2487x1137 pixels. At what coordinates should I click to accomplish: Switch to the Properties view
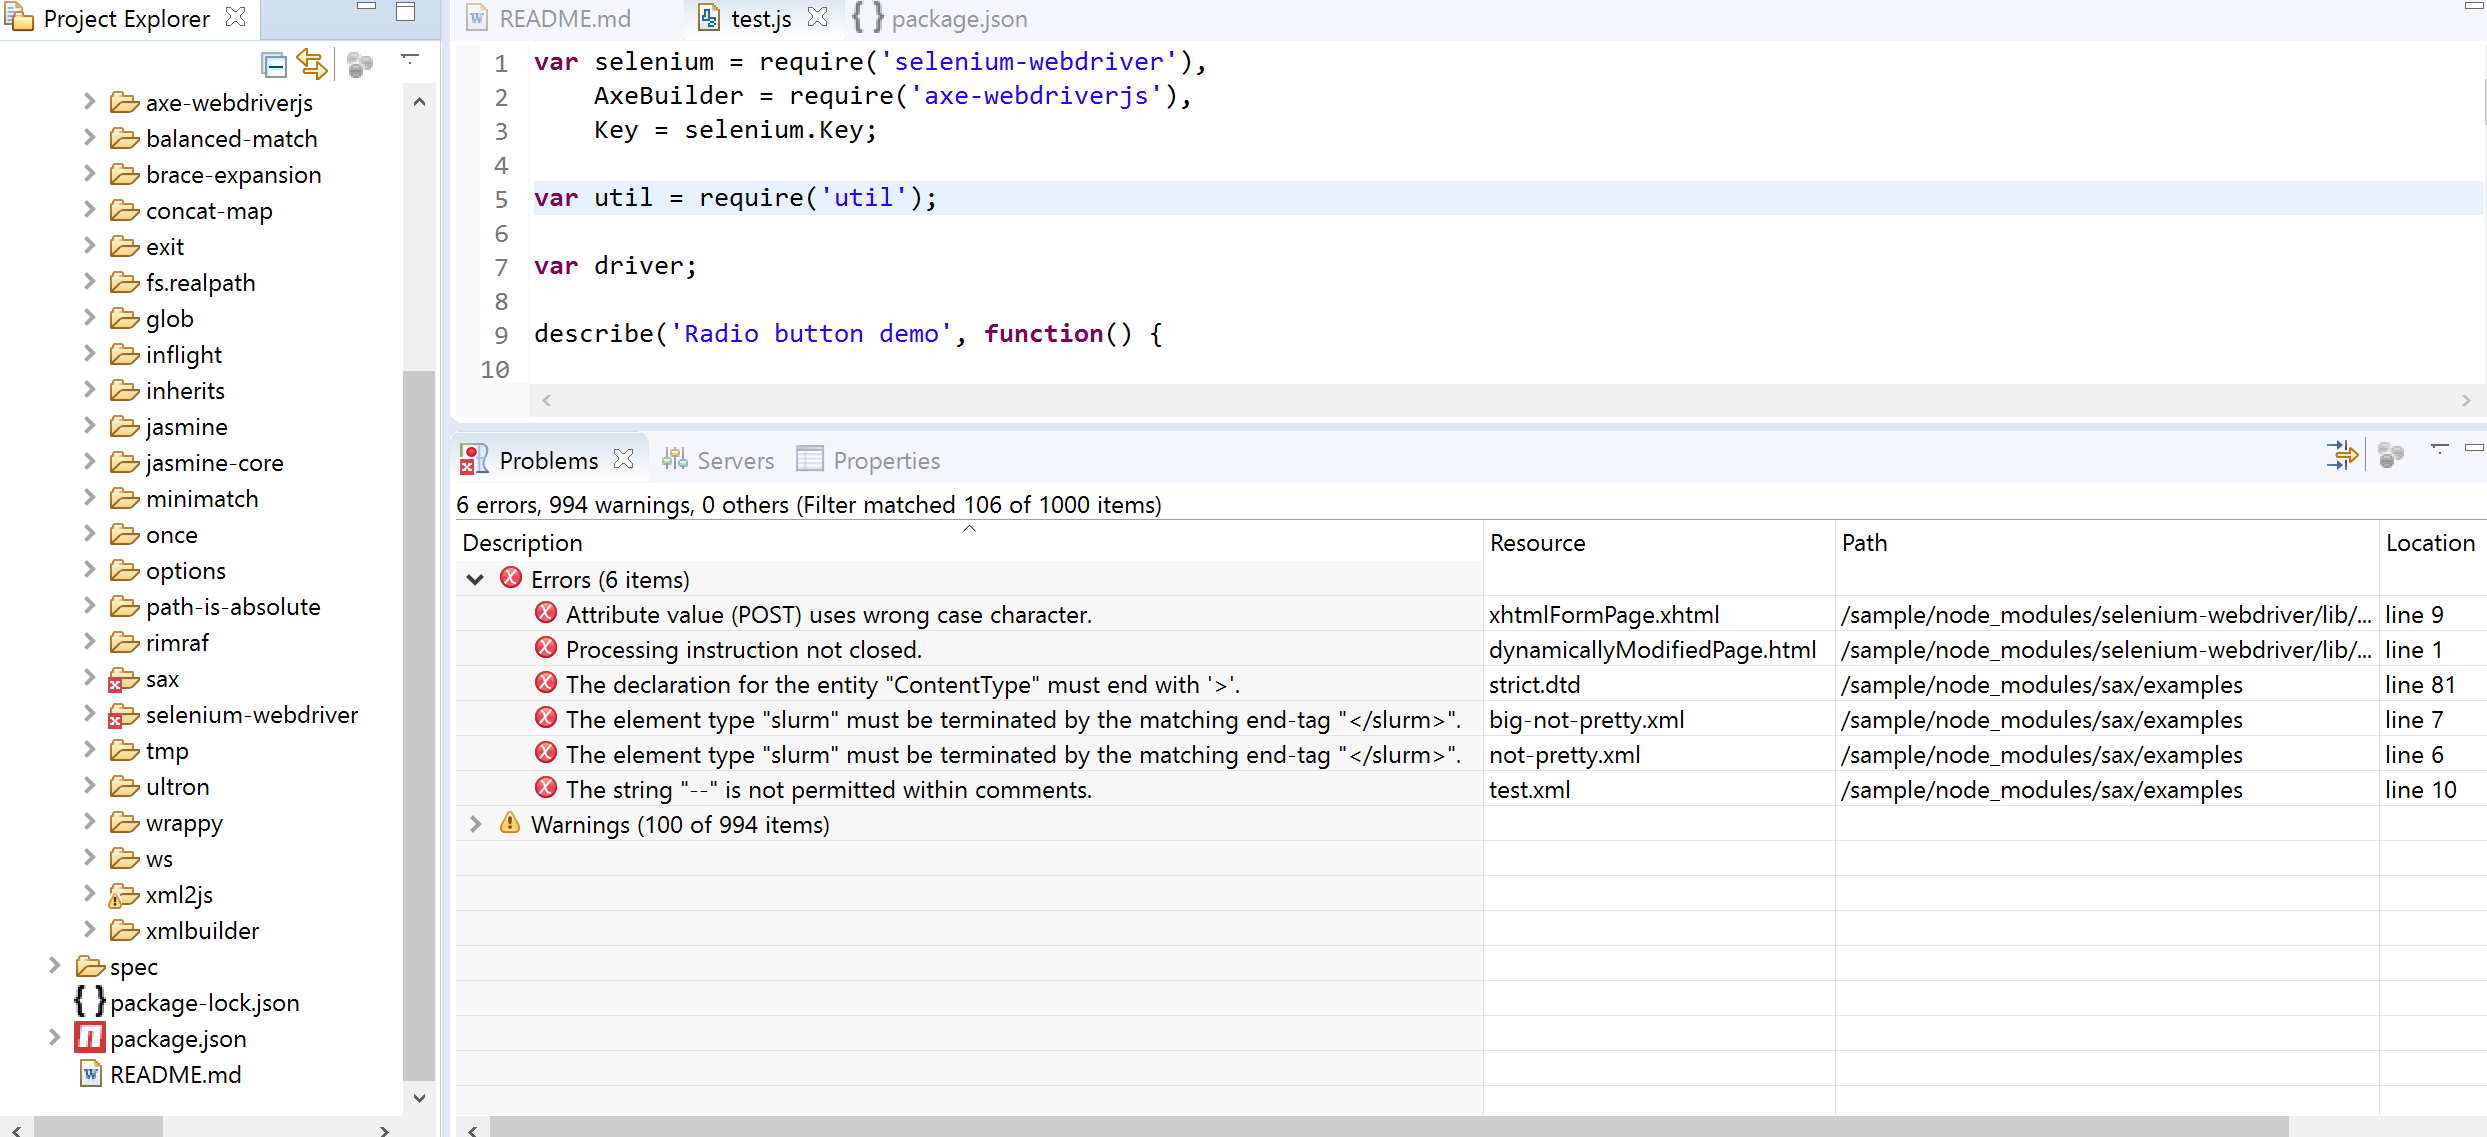coord(884,459)
